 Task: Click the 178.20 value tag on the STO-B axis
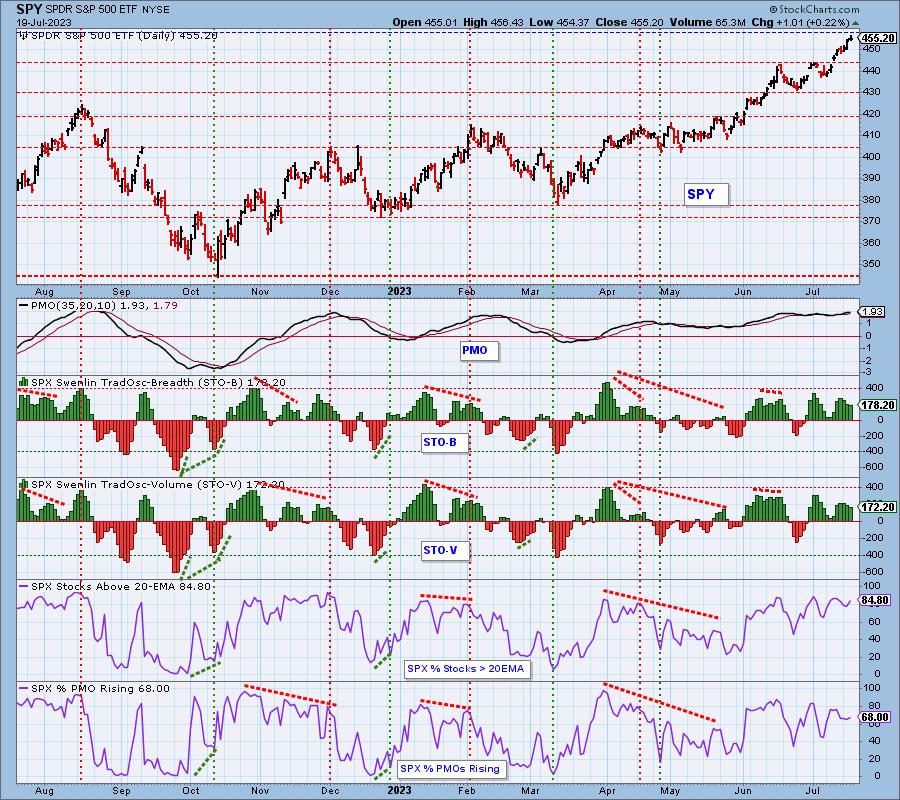[878, 405]
